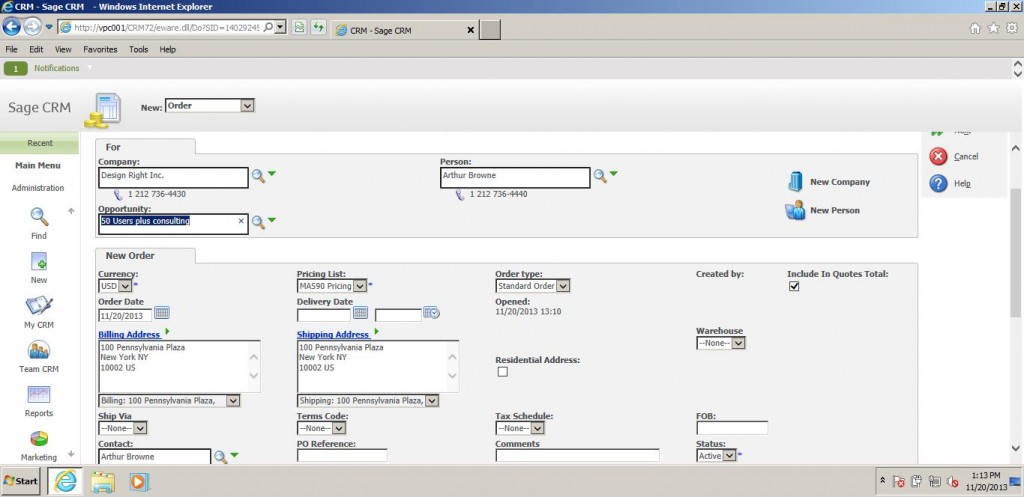The height and width of the screenshot is (497, 1024).
Task: Click the browser Back arrow button
Action: pos(11,27)
